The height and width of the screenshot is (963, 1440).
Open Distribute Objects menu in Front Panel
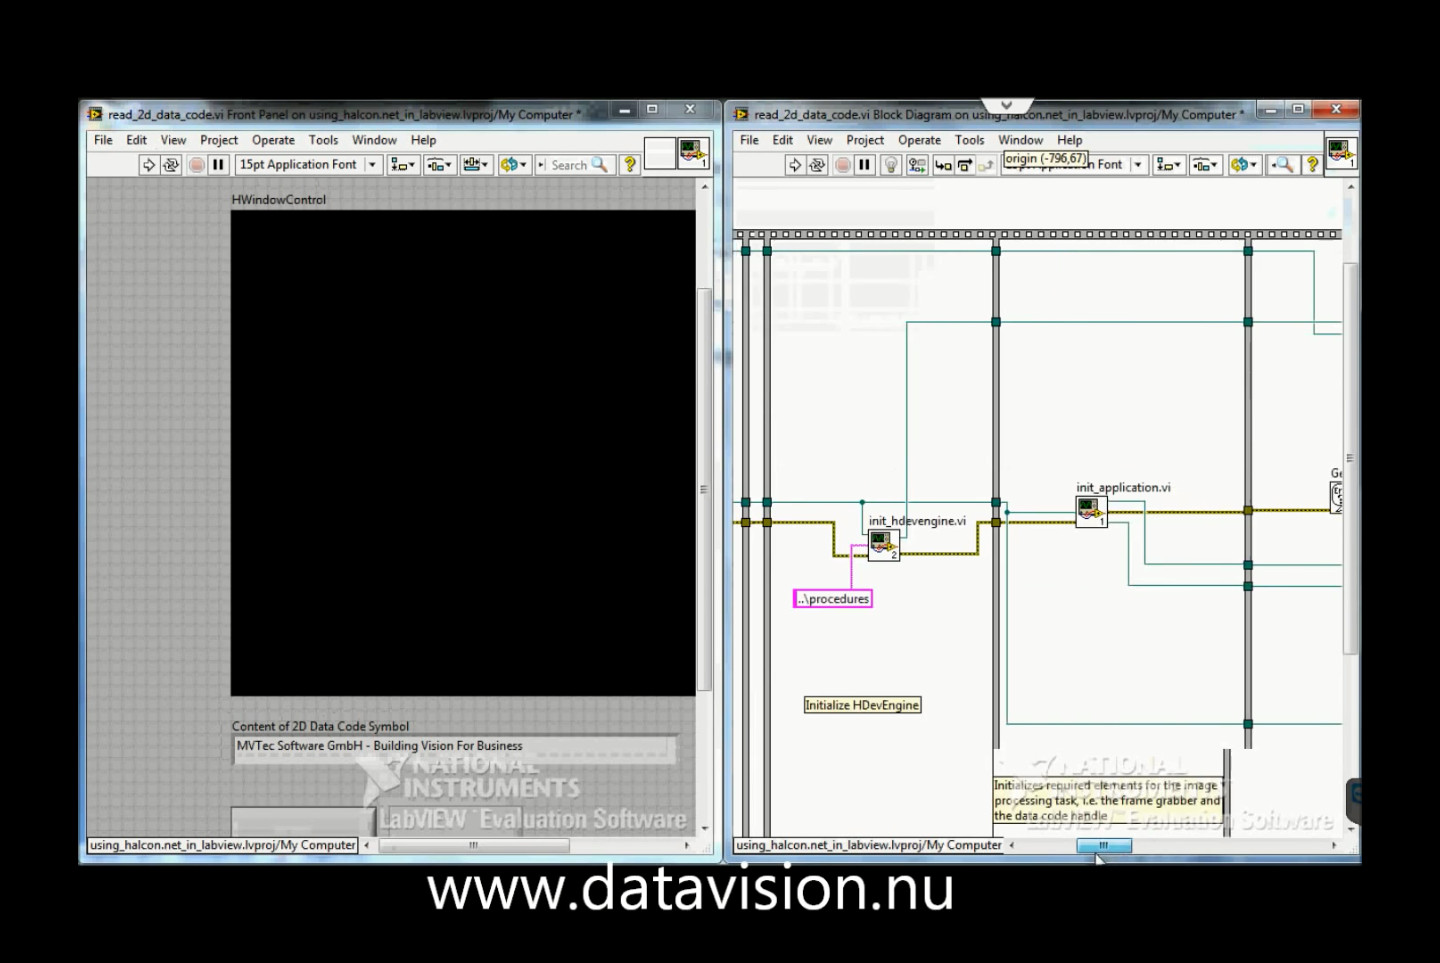pos(440,165)
